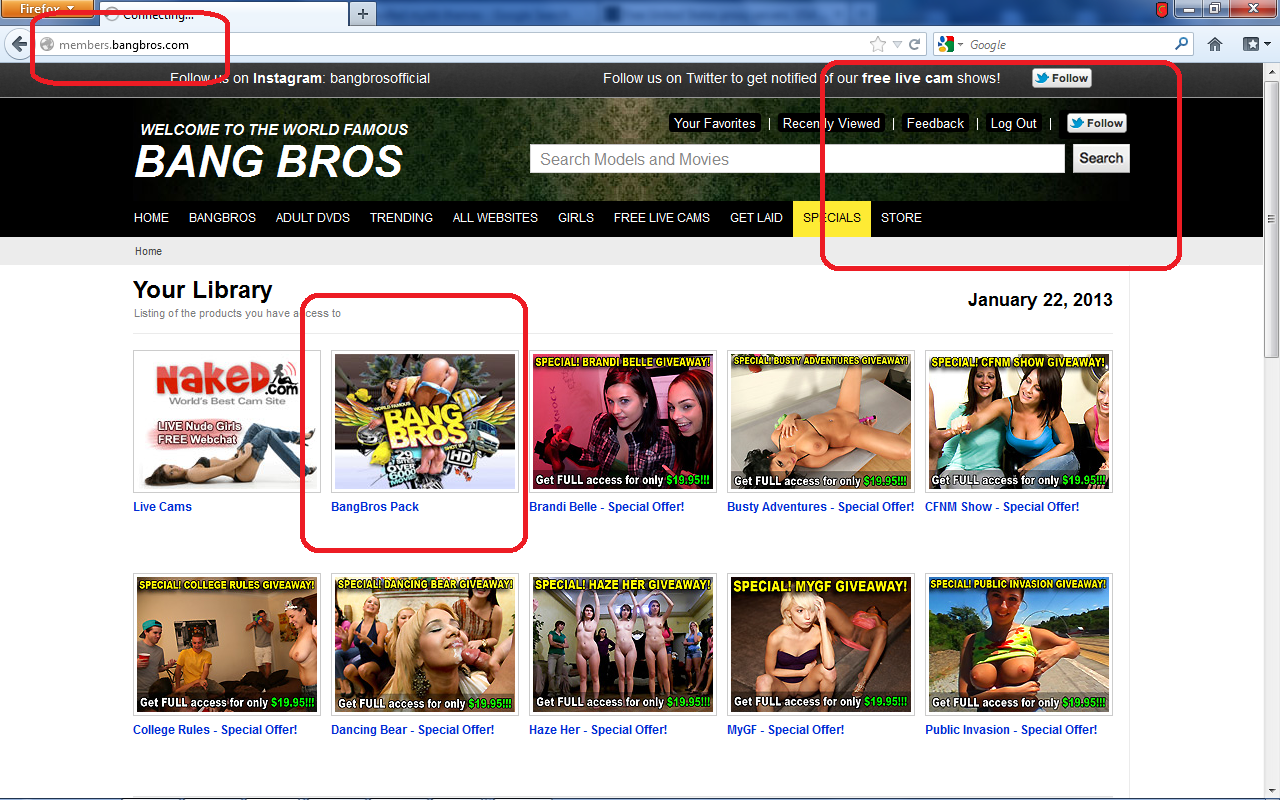Click the Brandi Belle giveaway thumbnail
This screenshot has width=1280, height=800.
click(x=623, y=421)
